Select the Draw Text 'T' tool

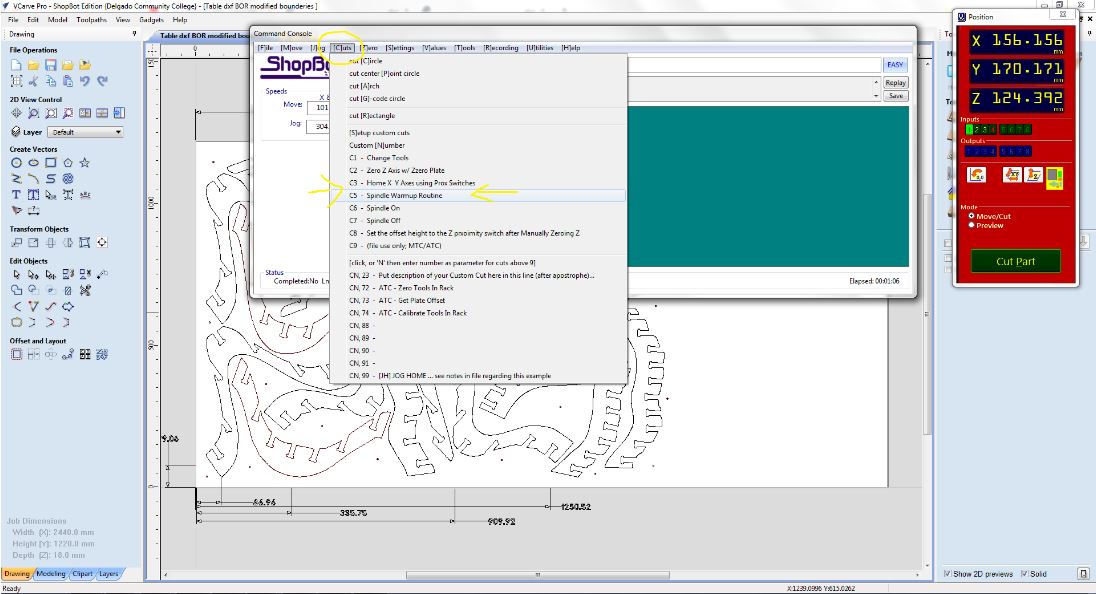[16, 195]
